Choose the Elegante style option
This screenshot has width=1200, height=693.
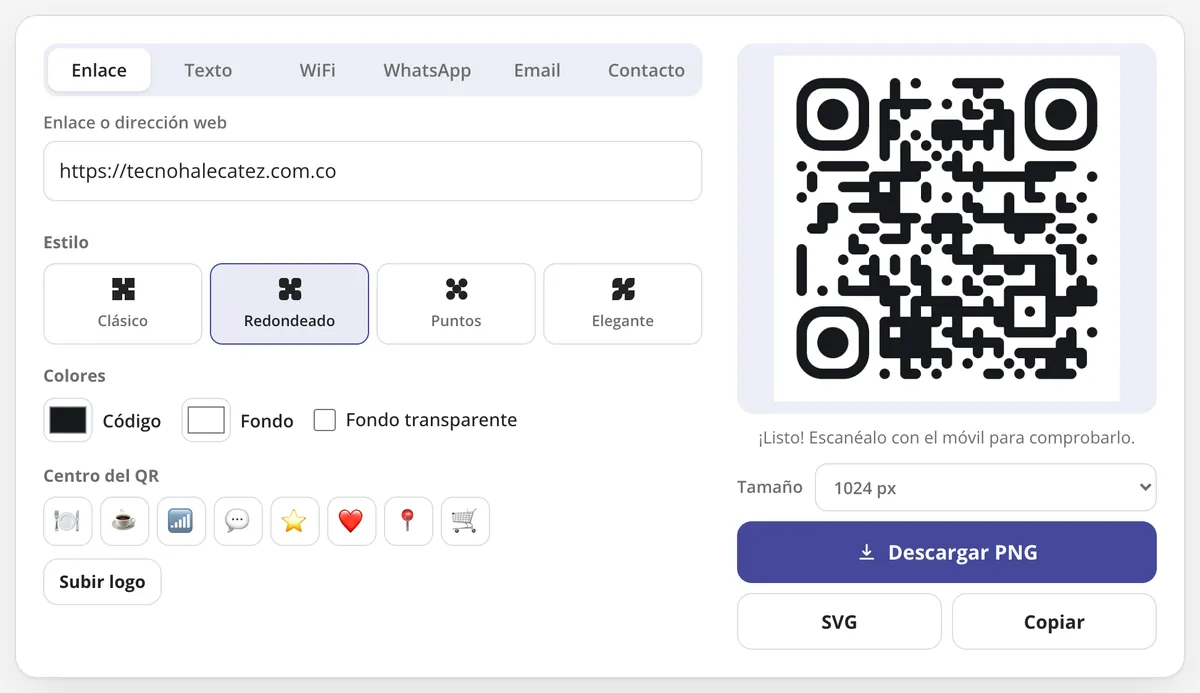(x=623, y=304)
